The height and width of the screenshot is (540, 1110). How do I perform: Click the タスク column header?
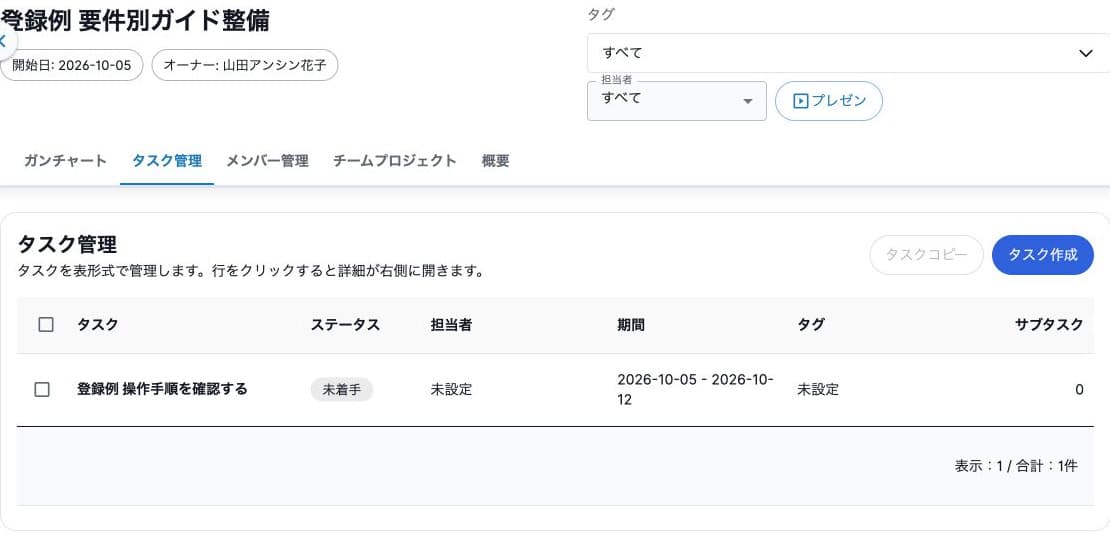(x=98, y=325)
